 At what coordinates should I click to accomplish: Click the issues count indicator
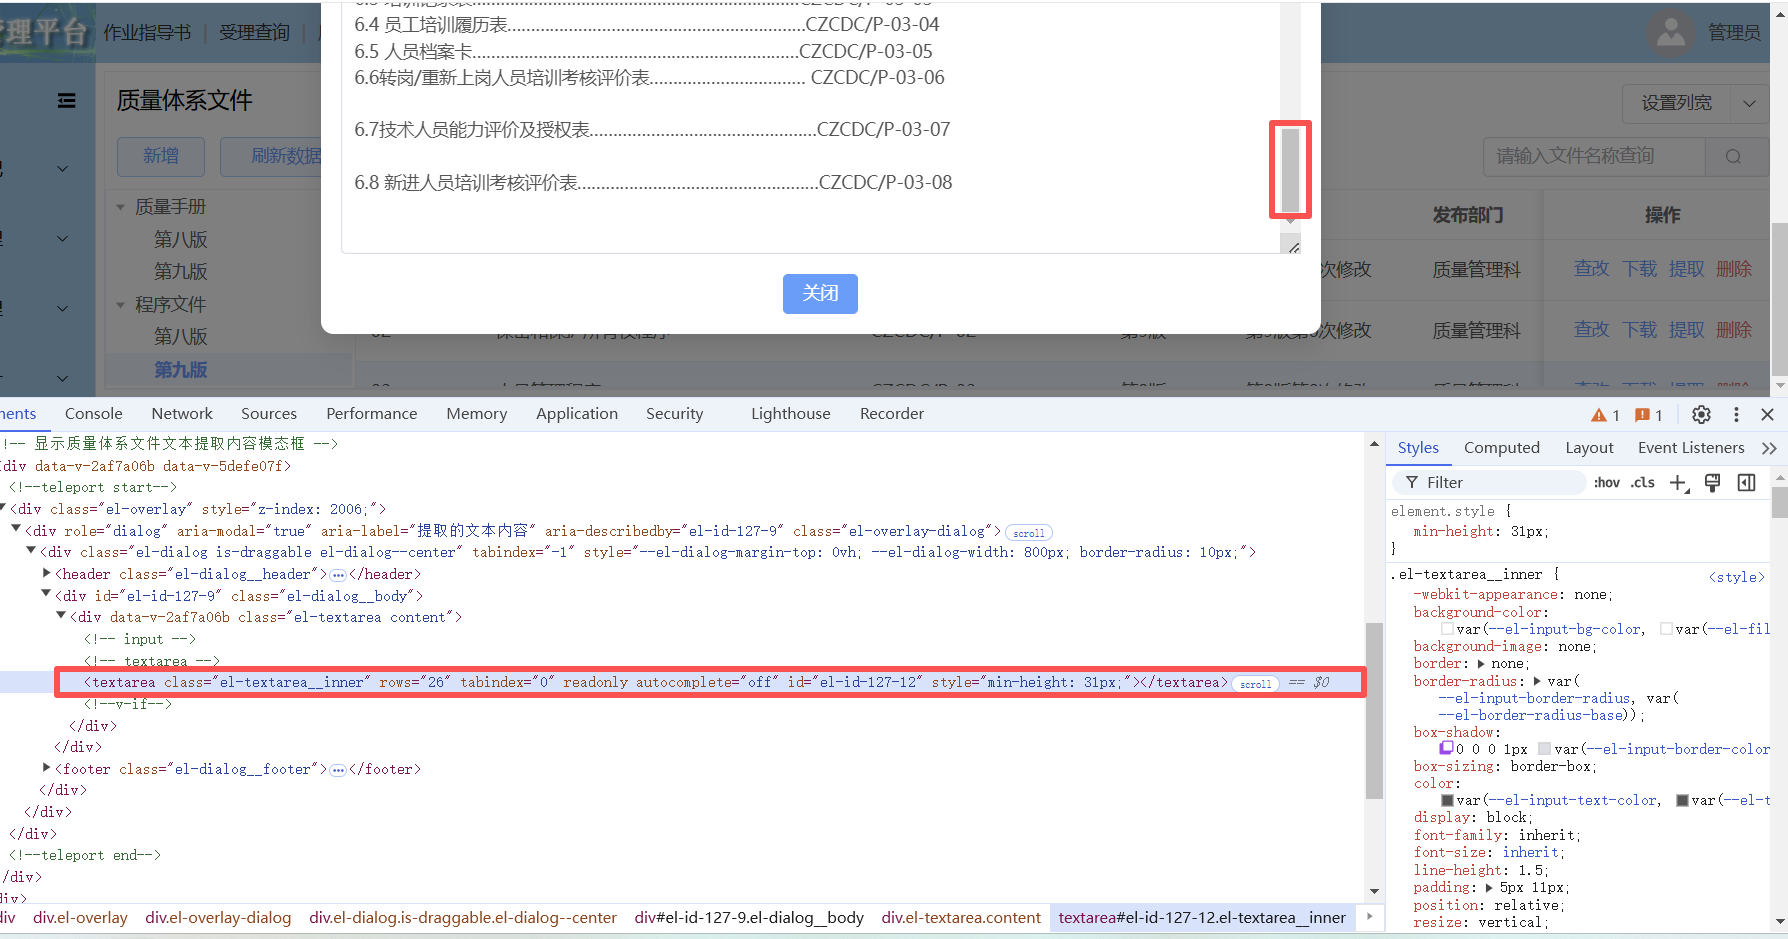tap(1648, 415)
